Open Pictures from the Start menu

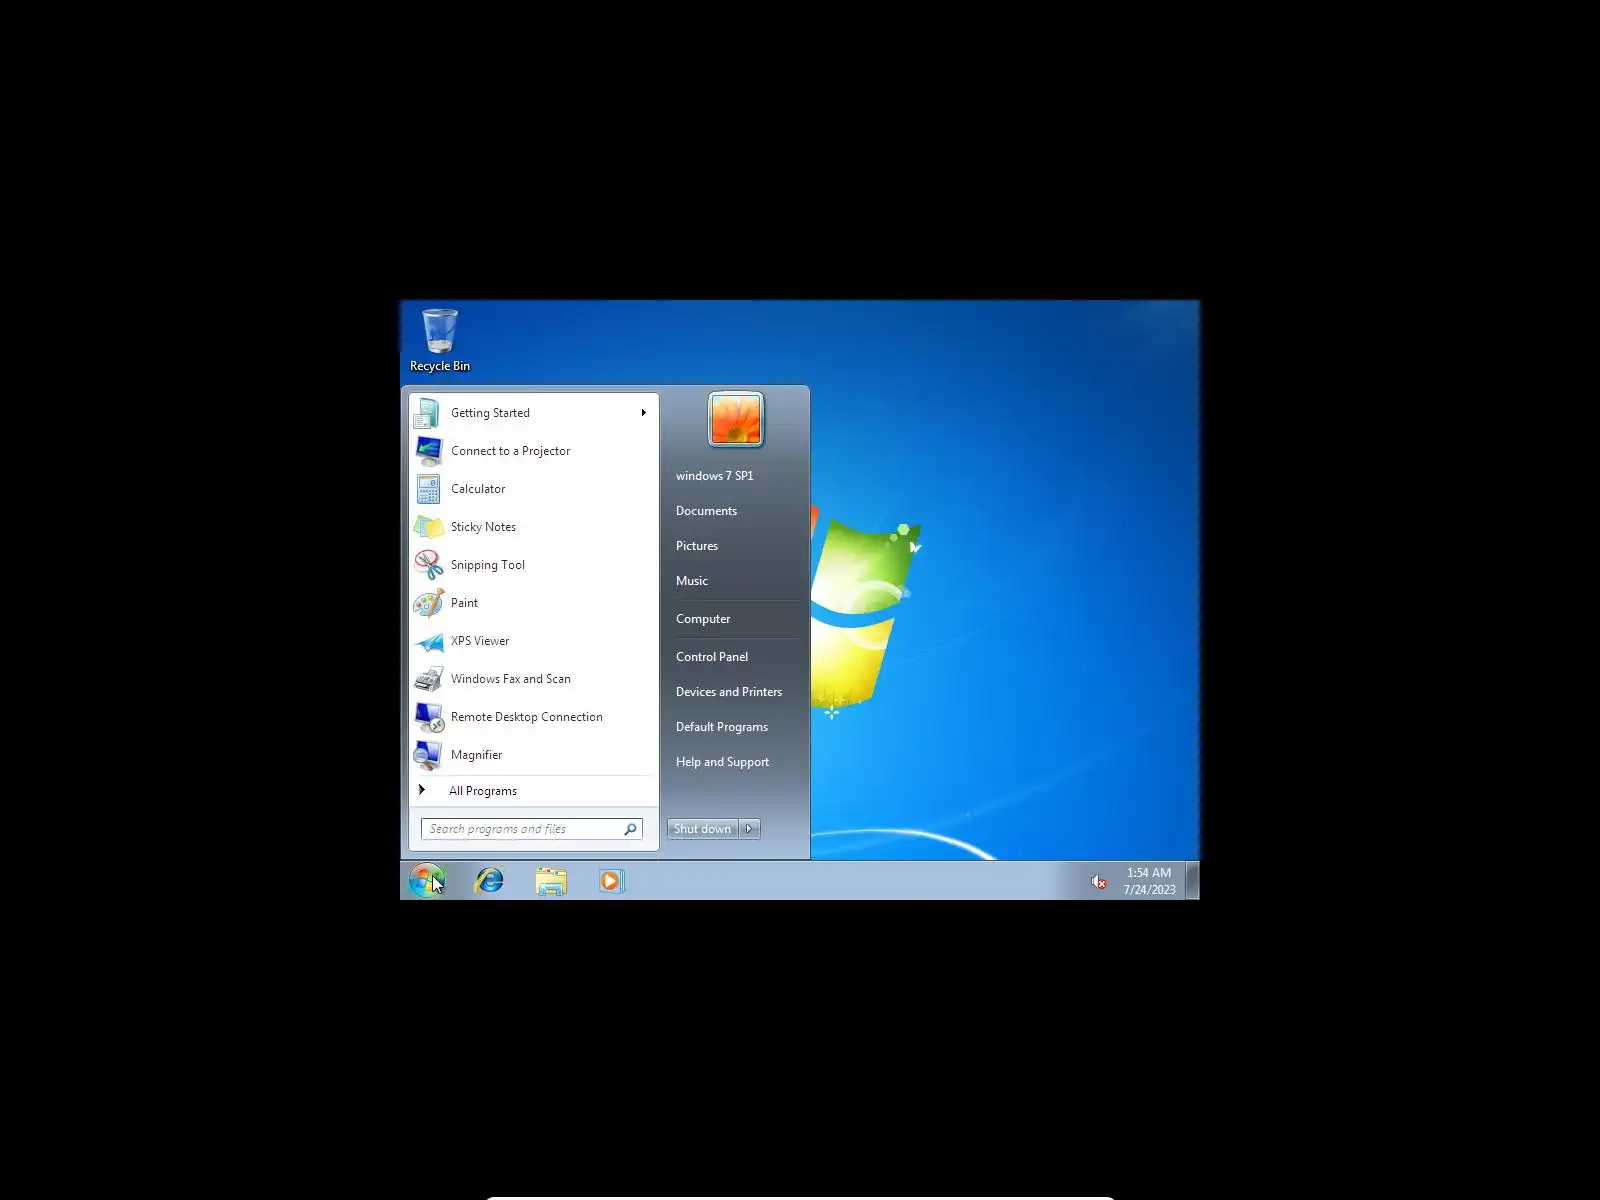(x=697, y=546)
